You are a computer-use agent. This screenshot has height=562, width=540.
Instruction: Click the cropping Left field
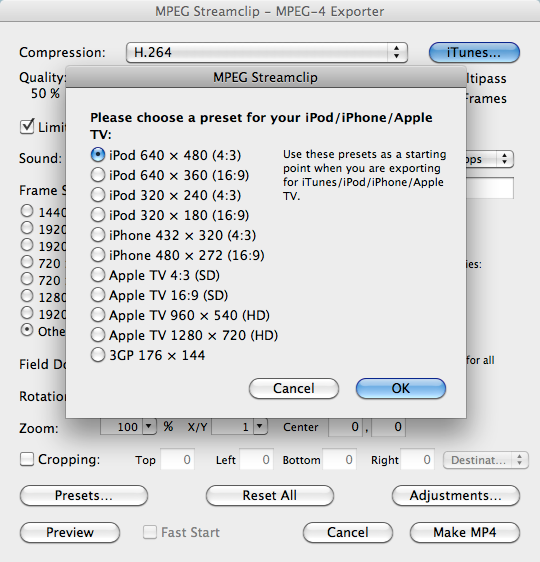[x=257, y=459]
